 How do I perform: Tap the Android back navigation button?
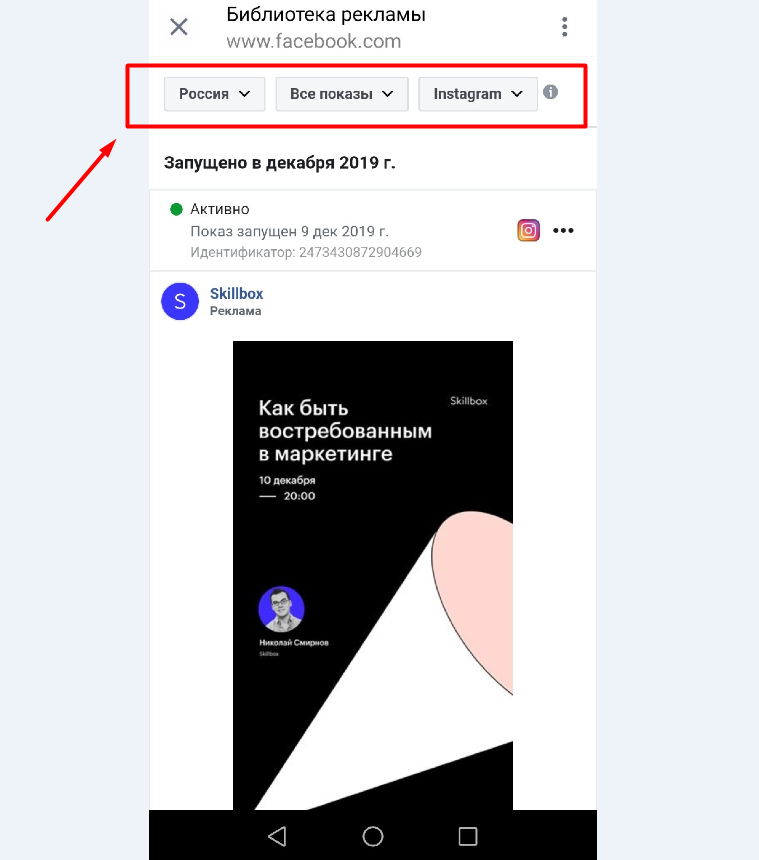(x=277, y=836)
